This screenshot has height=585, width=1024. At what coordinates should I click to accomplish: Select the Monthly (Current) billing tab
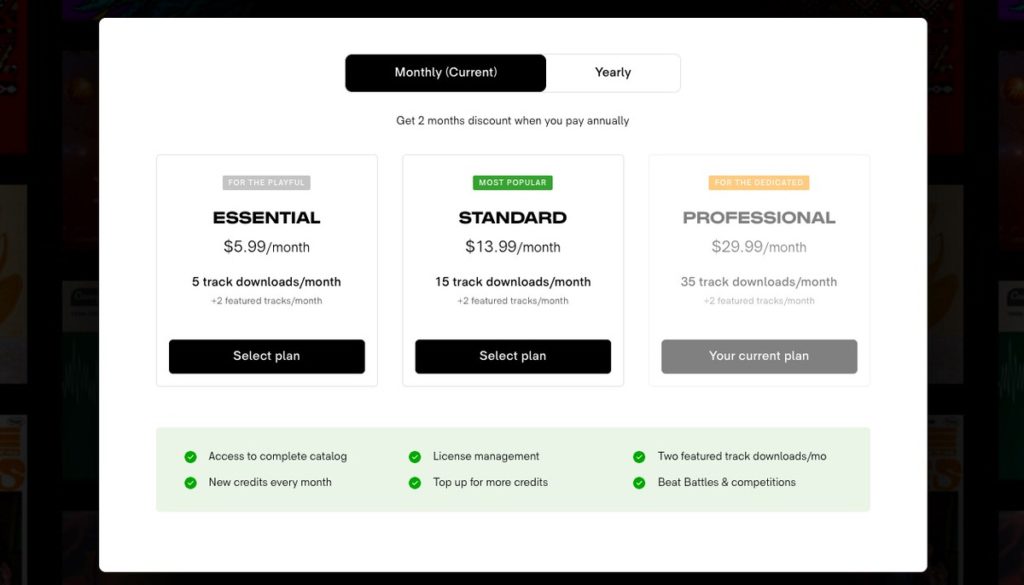444,72
